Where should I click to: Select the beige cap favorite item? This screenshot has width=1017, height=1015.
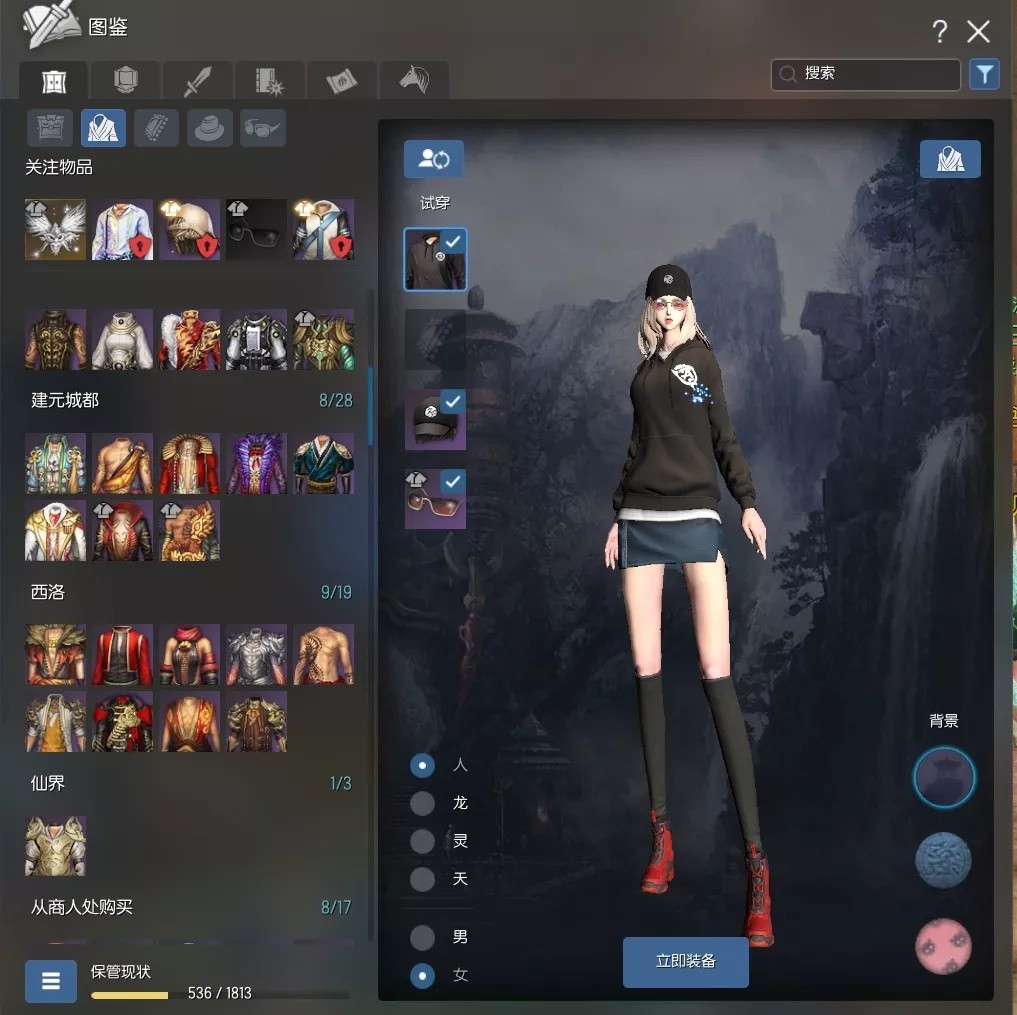189,230
